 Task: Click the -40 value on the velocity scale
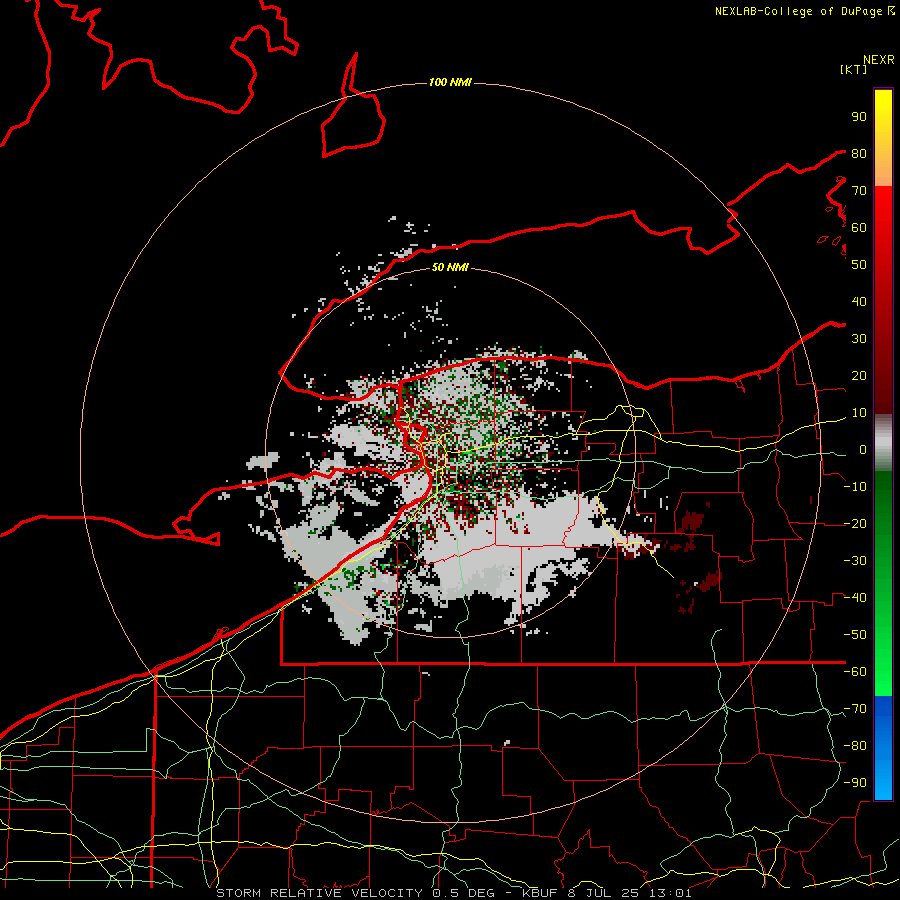click(855, 598)
